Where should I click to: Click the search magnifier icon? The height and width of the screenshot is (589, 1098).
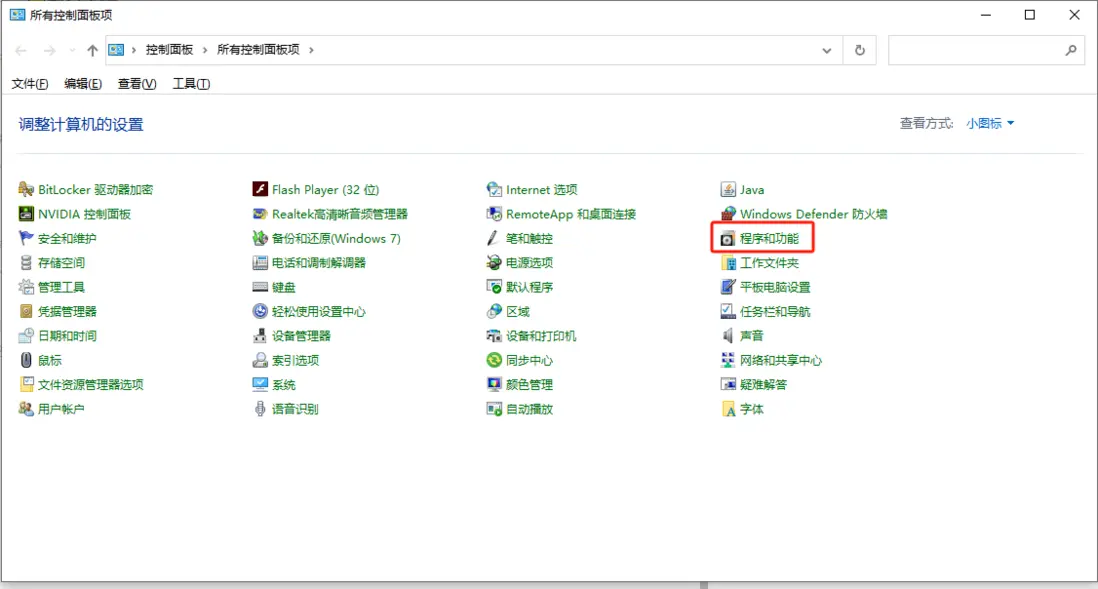point(1071,50)
